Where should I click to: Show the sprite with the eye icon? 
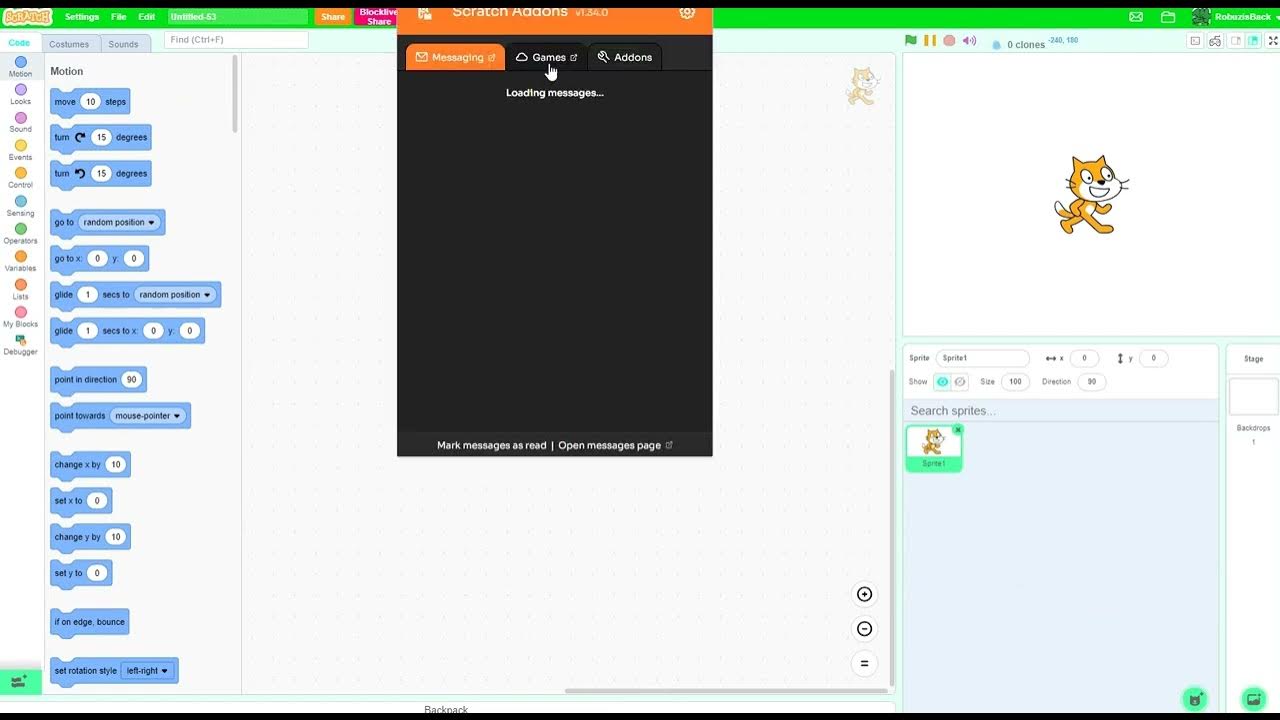click(942, 382)
